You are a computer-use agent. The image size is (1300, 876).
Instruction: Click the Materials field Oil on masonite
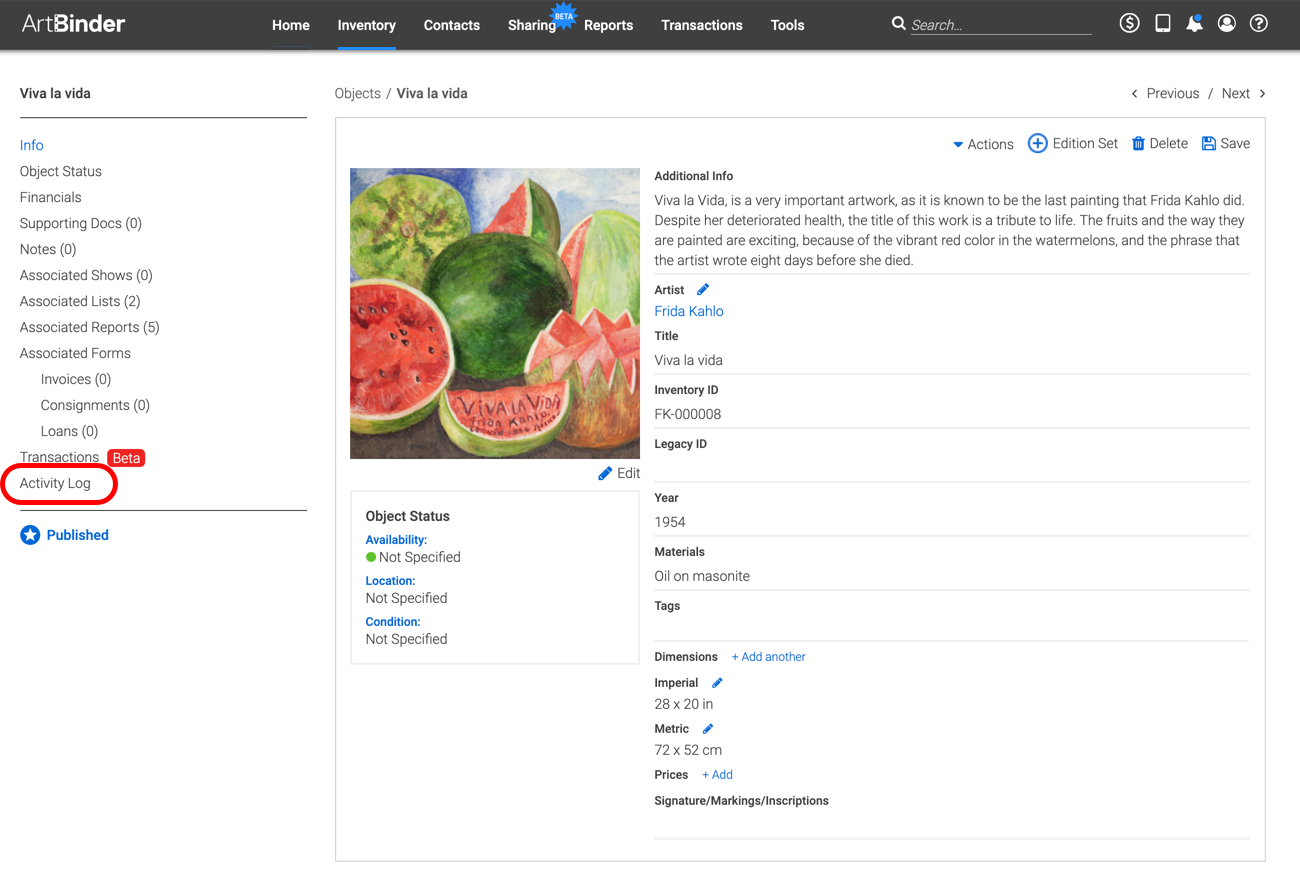point(952,576)
